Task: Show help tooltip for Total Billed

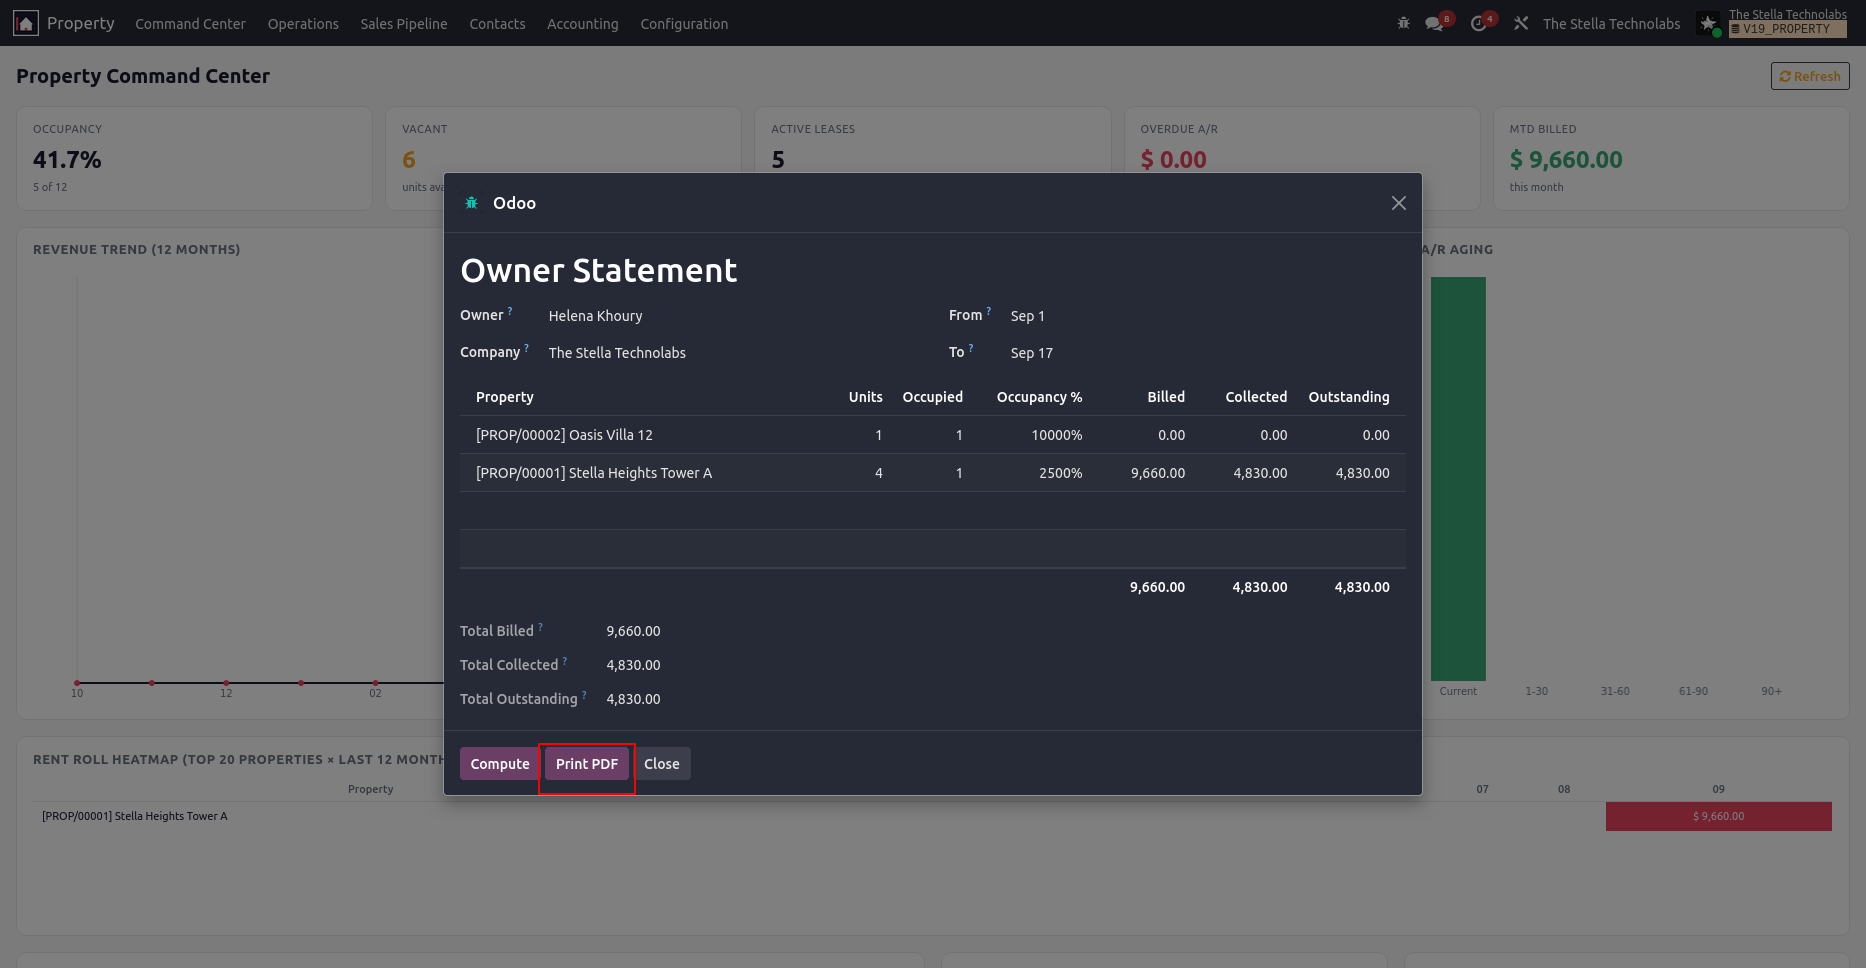Action: pos(541,627)
